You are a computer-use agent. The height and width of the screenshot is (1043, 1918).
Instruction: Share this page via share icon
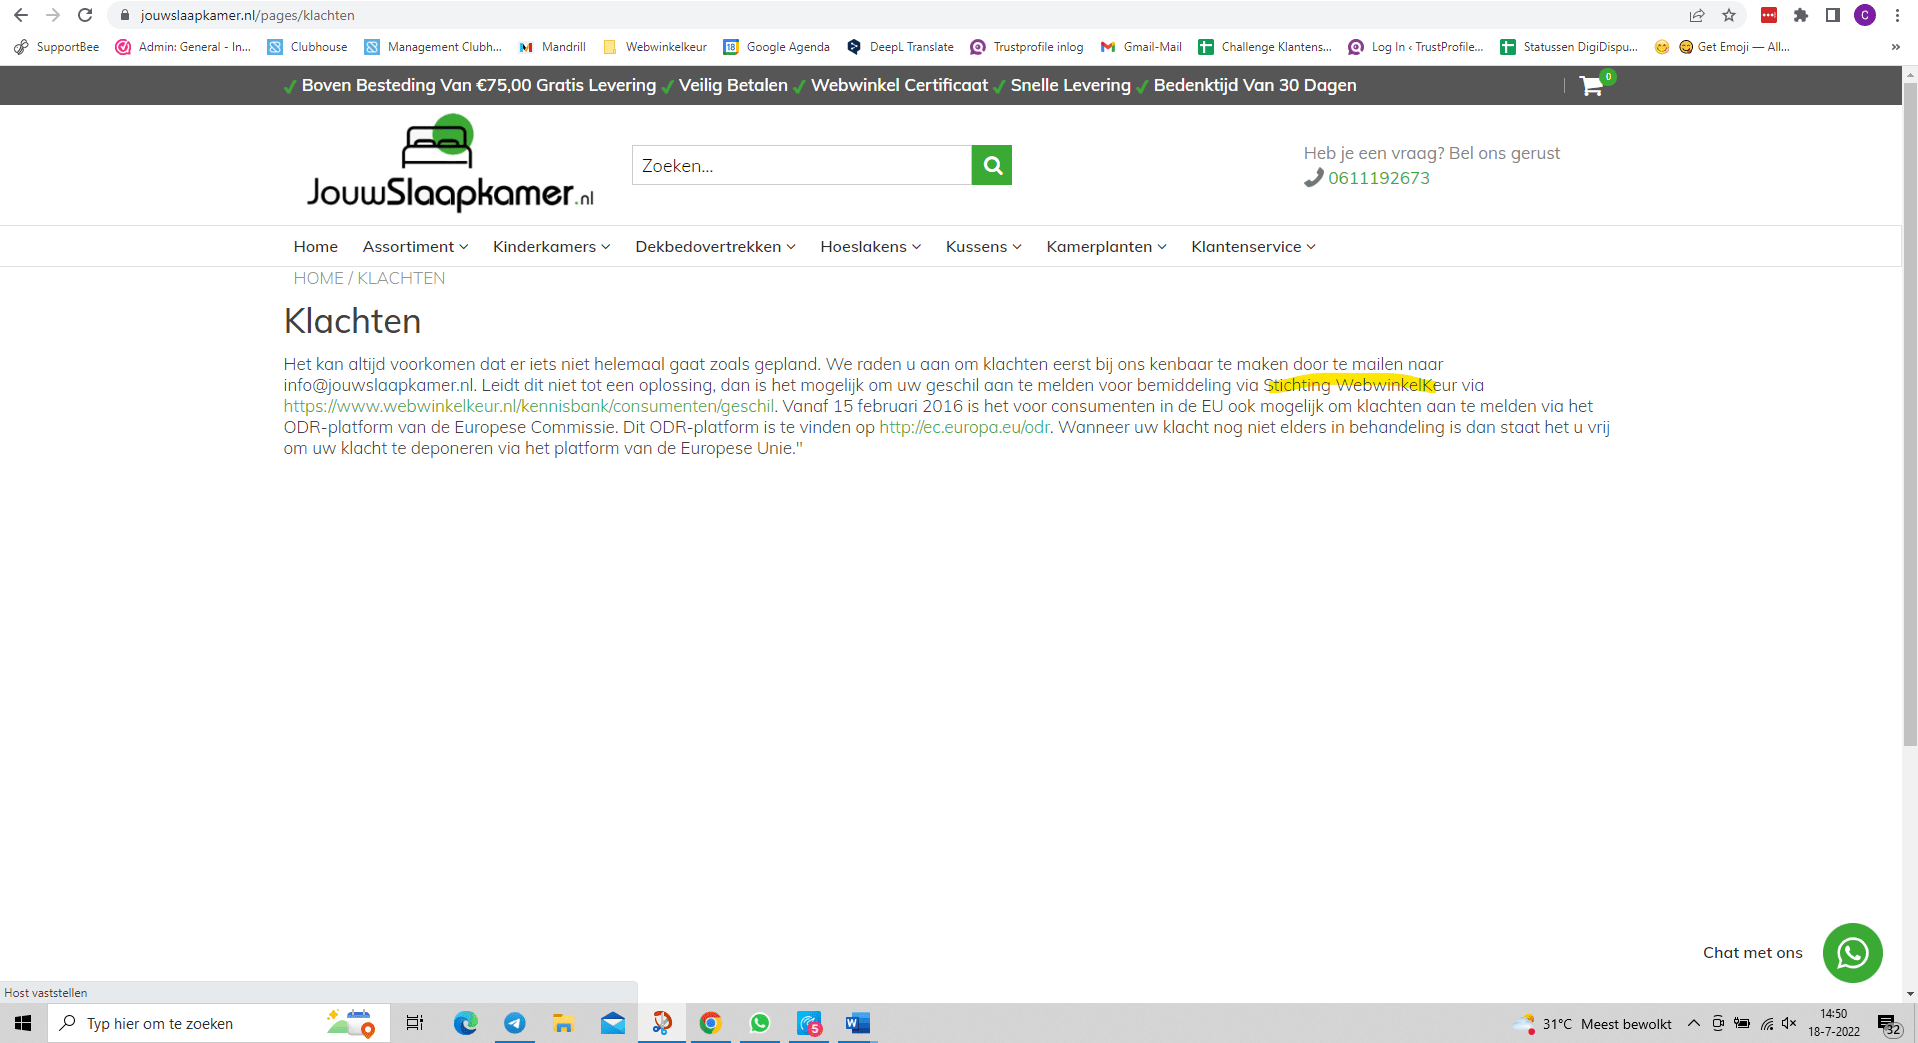(x=1697, y=15)
